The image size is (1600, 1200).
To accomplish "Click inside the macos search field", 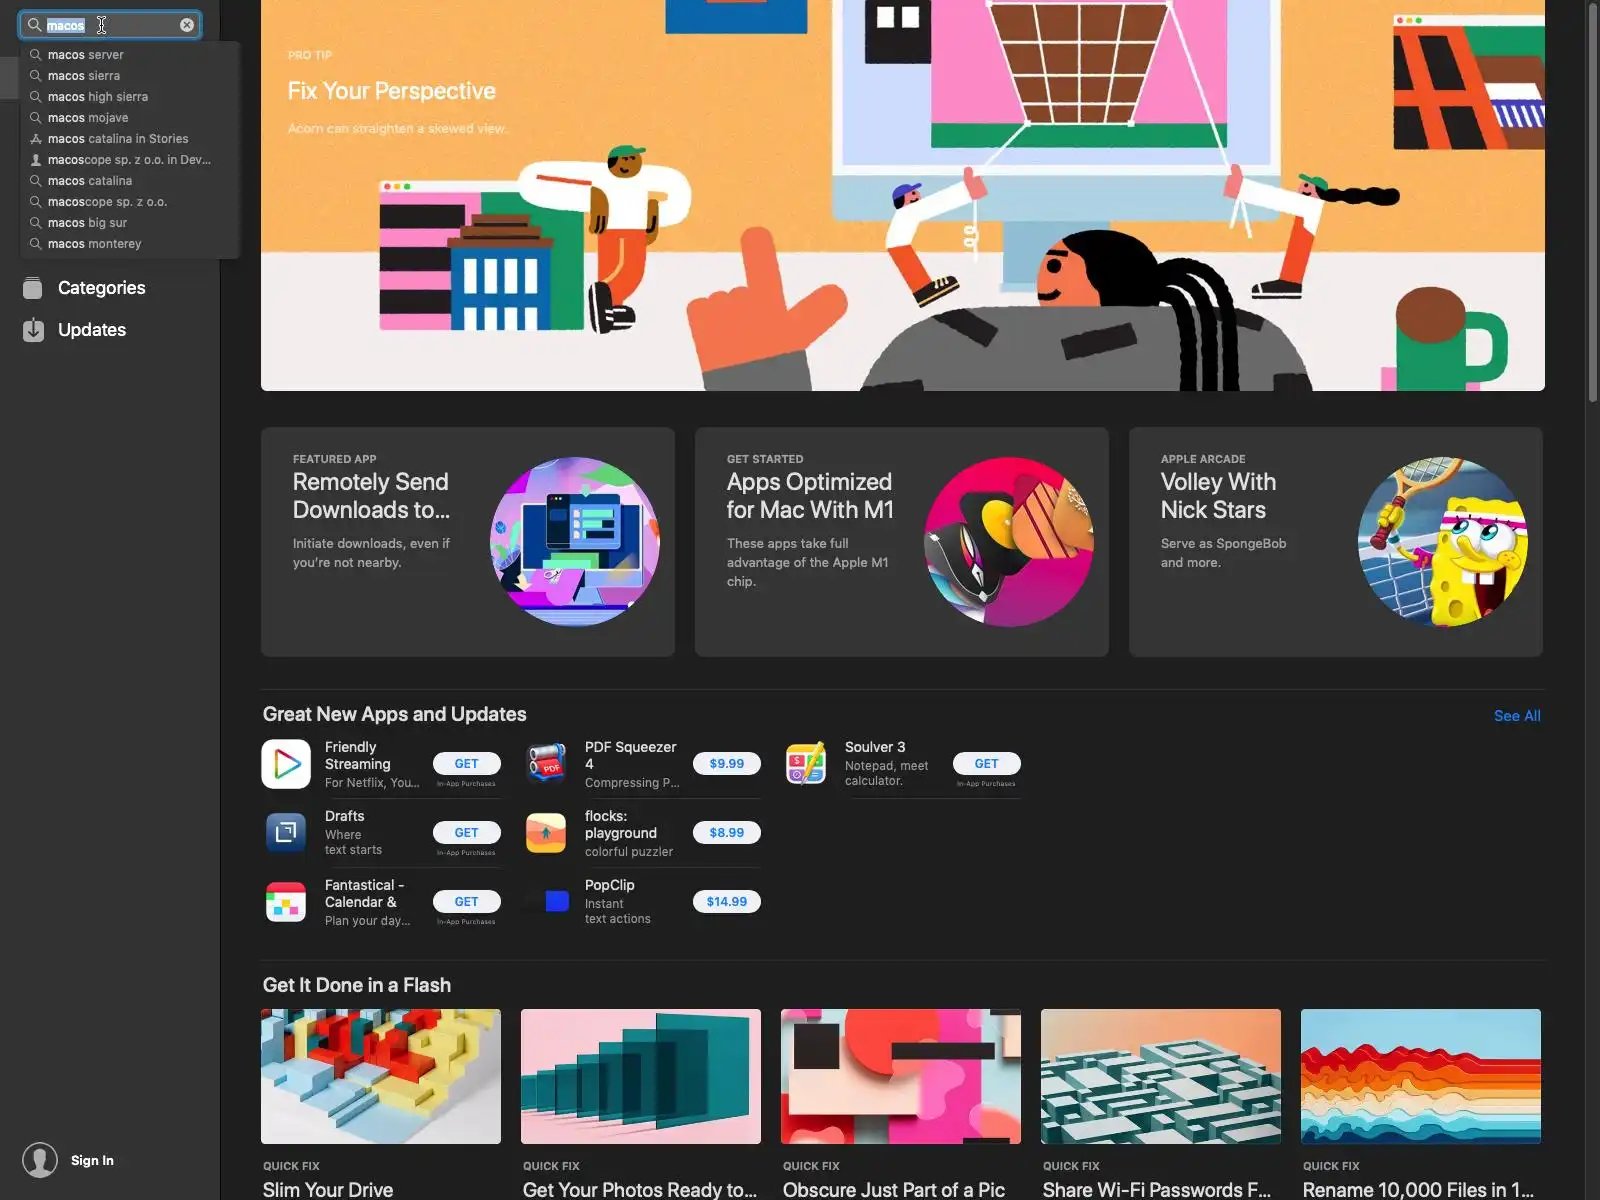I will pos(110,25).
